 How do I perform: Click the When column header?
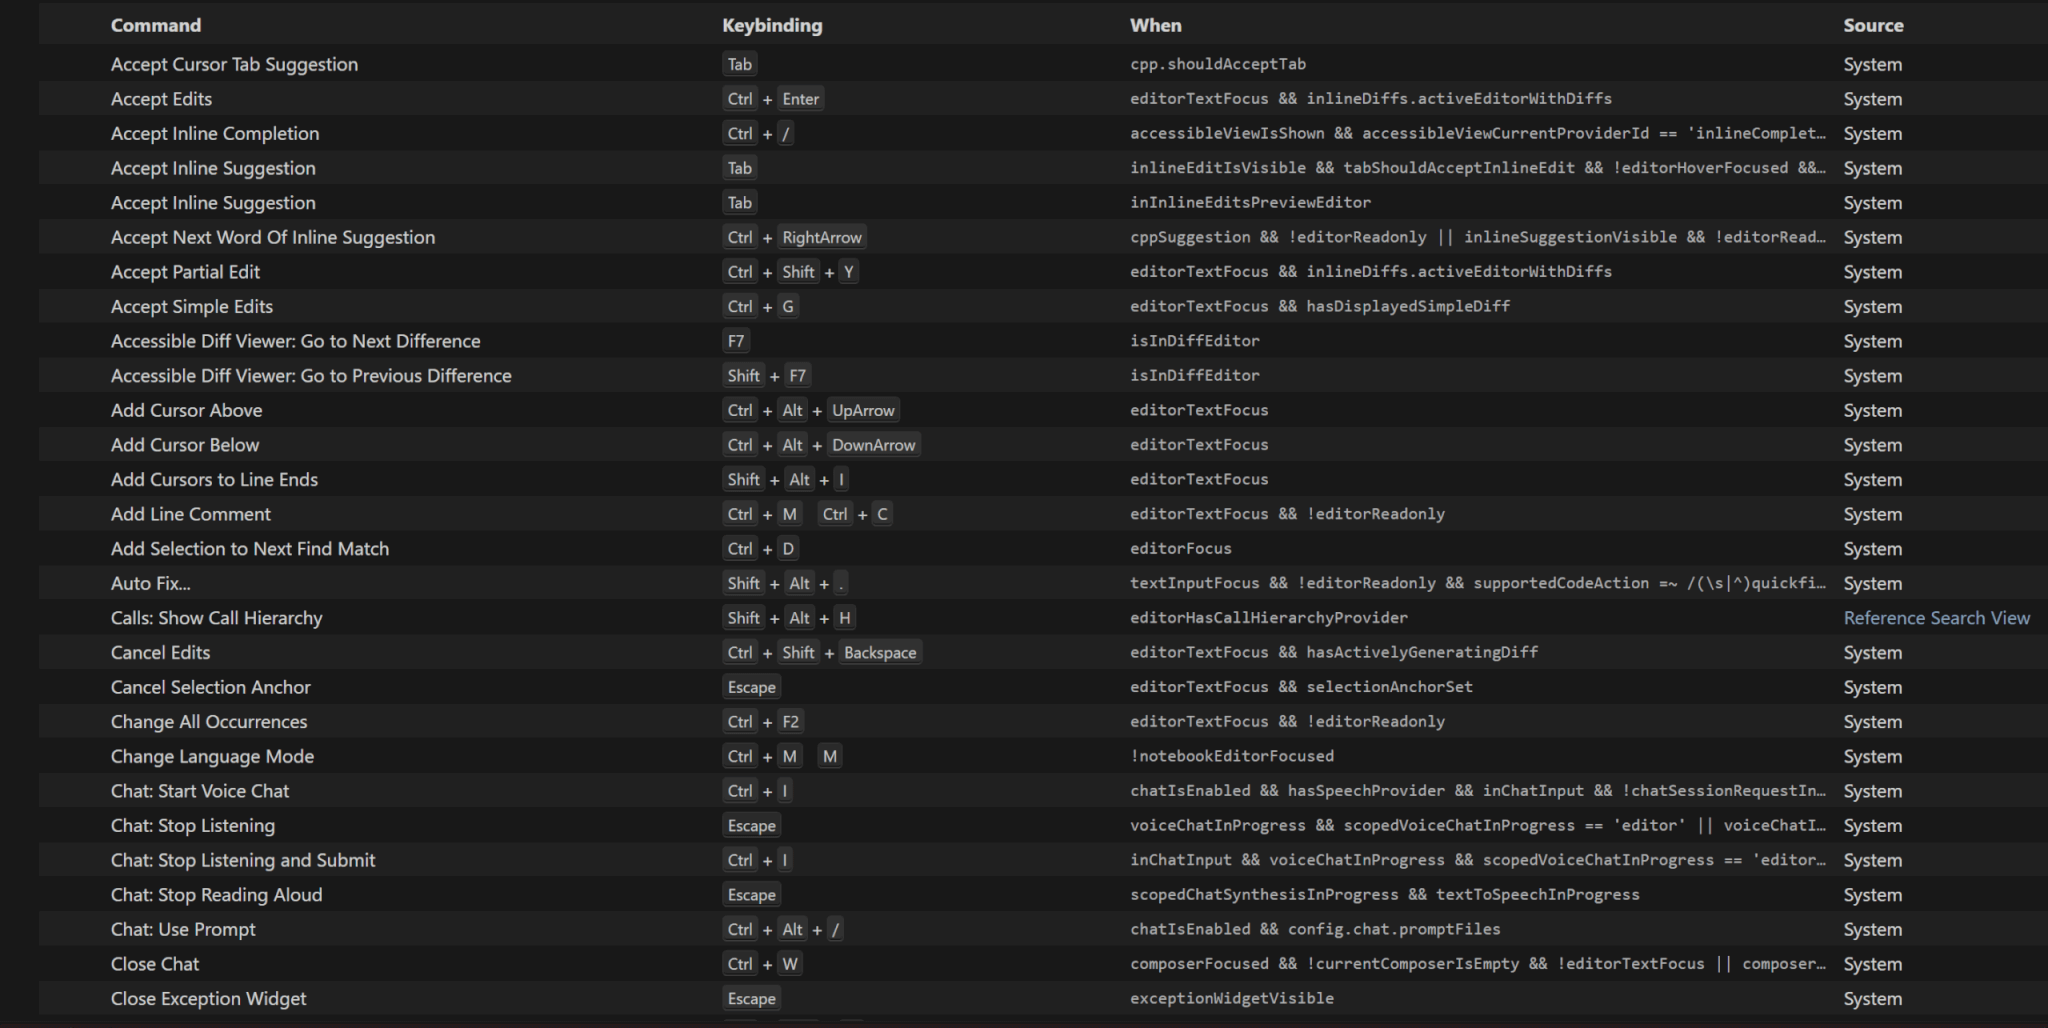pos(1155,25)
